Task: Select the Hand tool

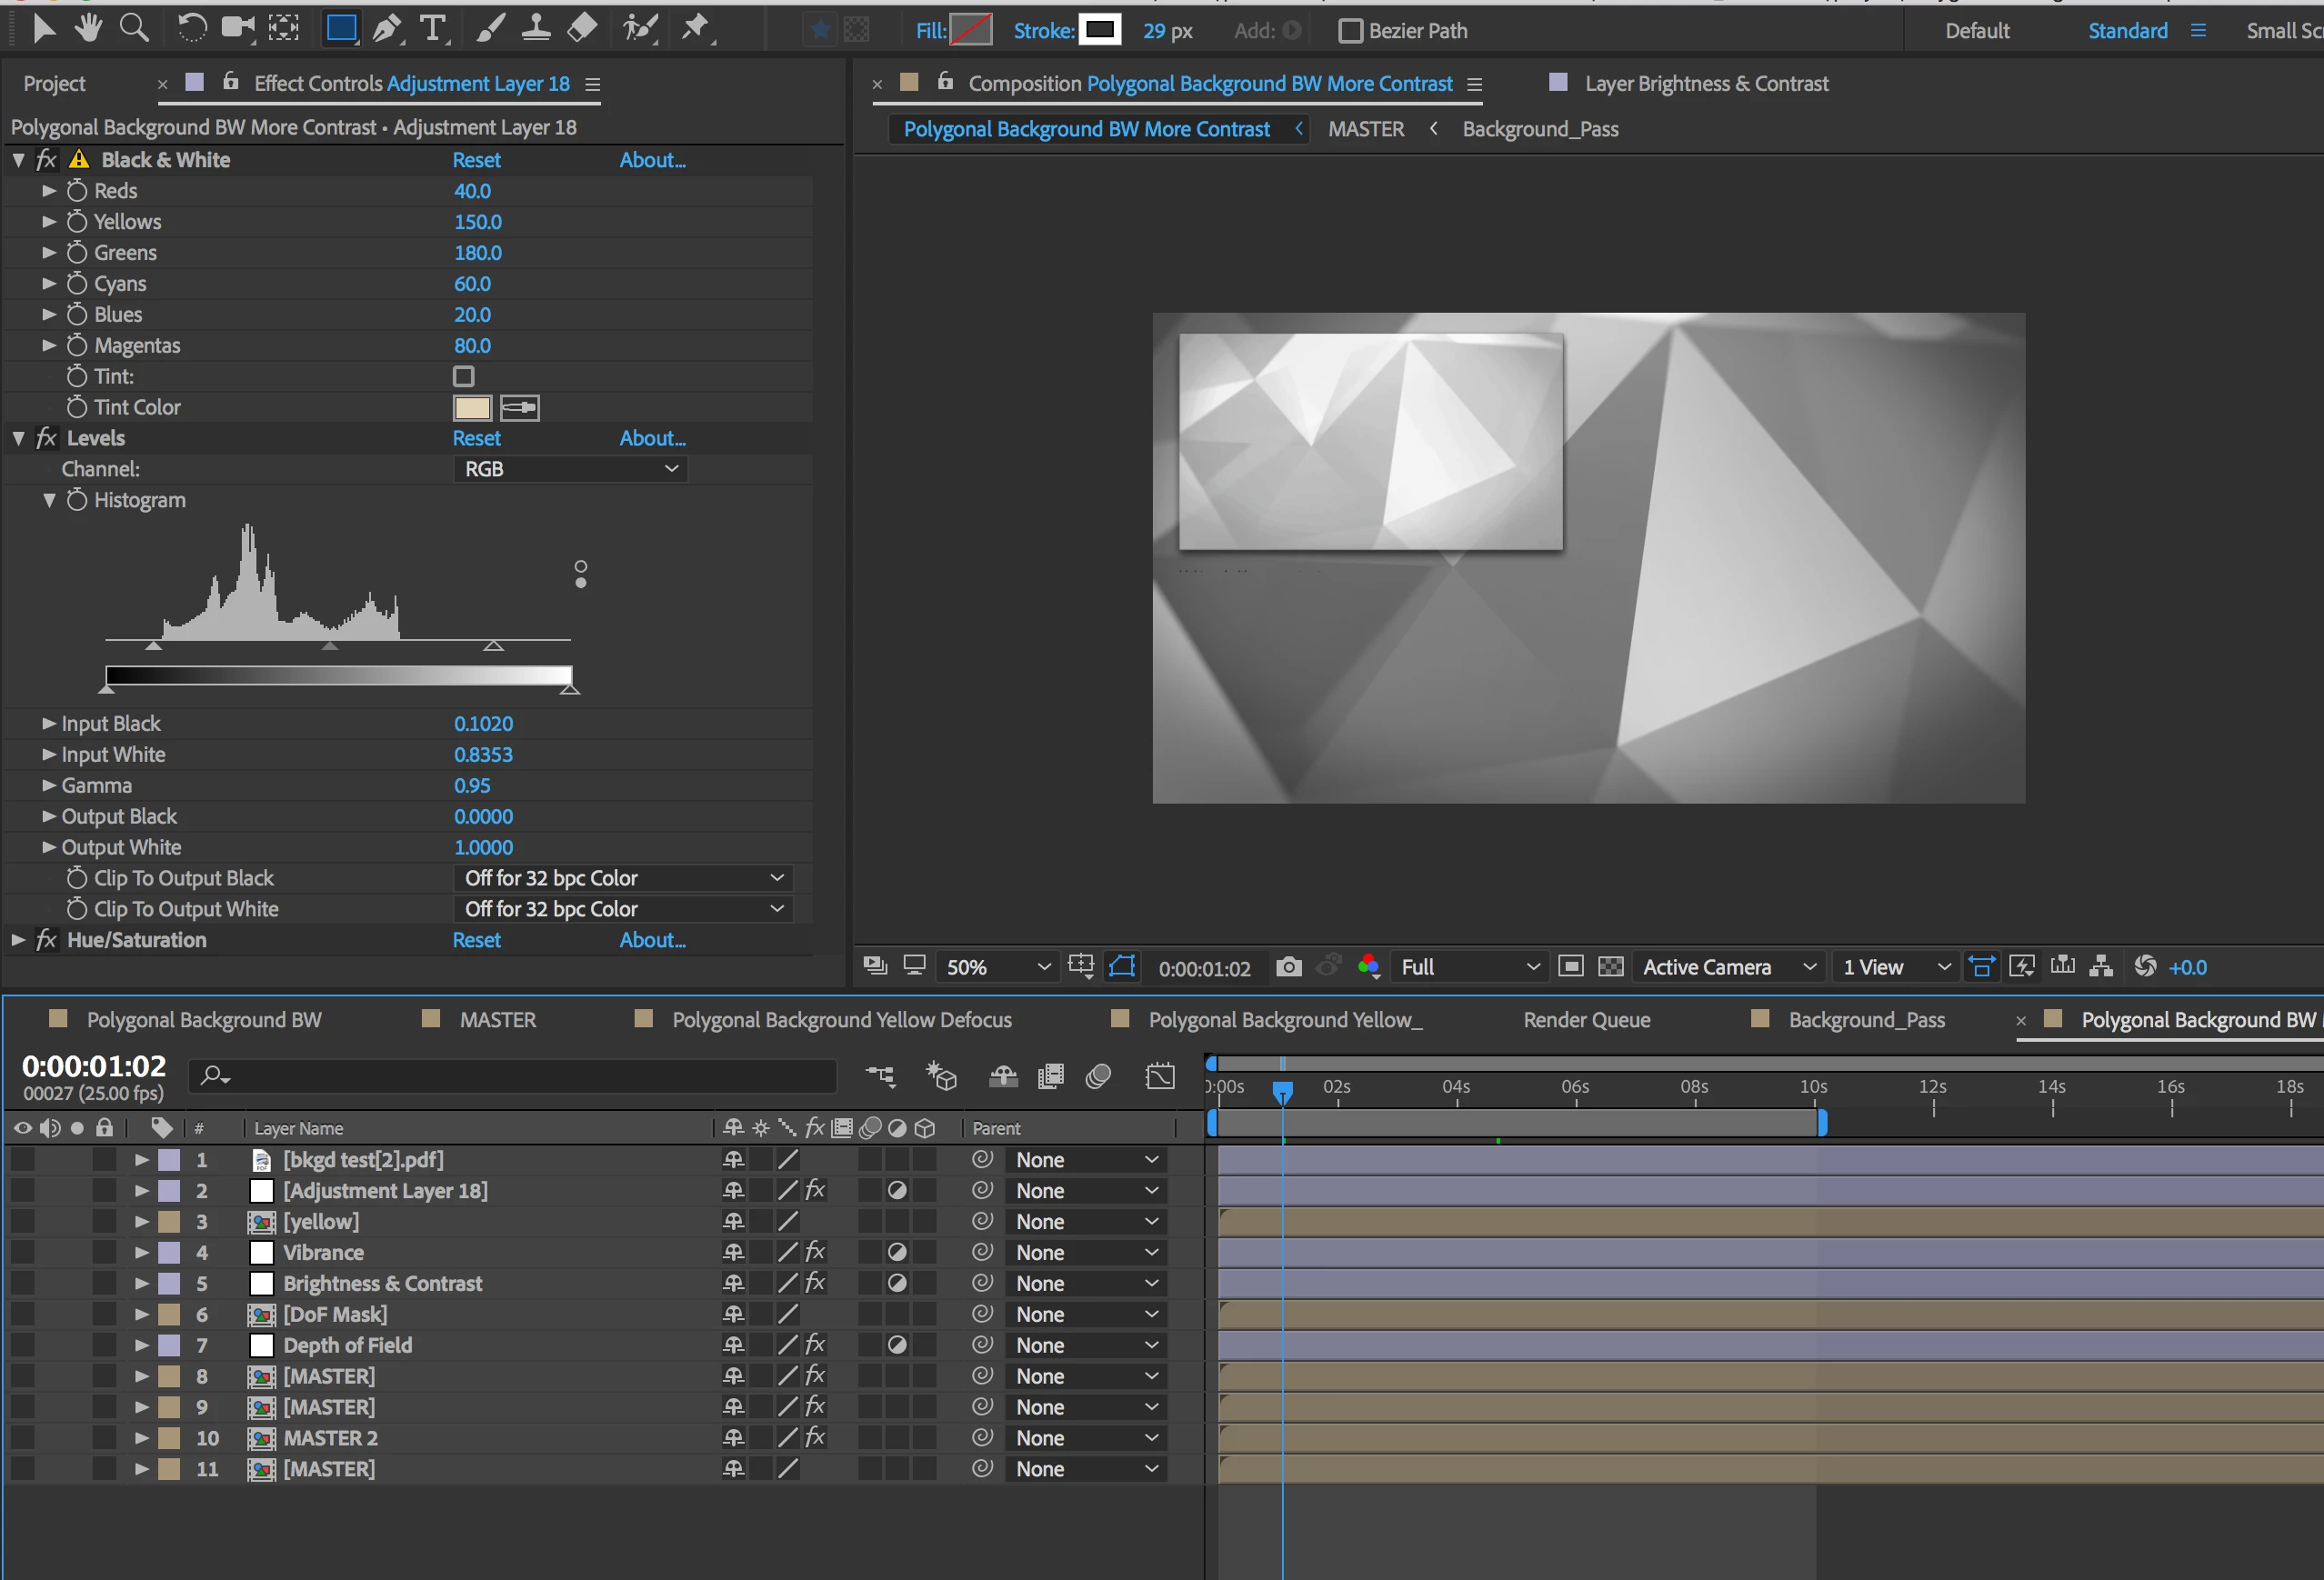Action: (x=88, y=28)
